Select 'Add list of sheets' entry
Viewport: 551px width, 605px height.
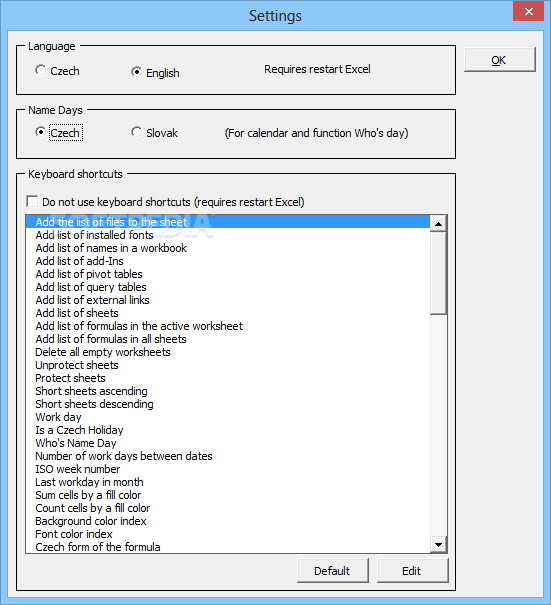tap(228, 313)
